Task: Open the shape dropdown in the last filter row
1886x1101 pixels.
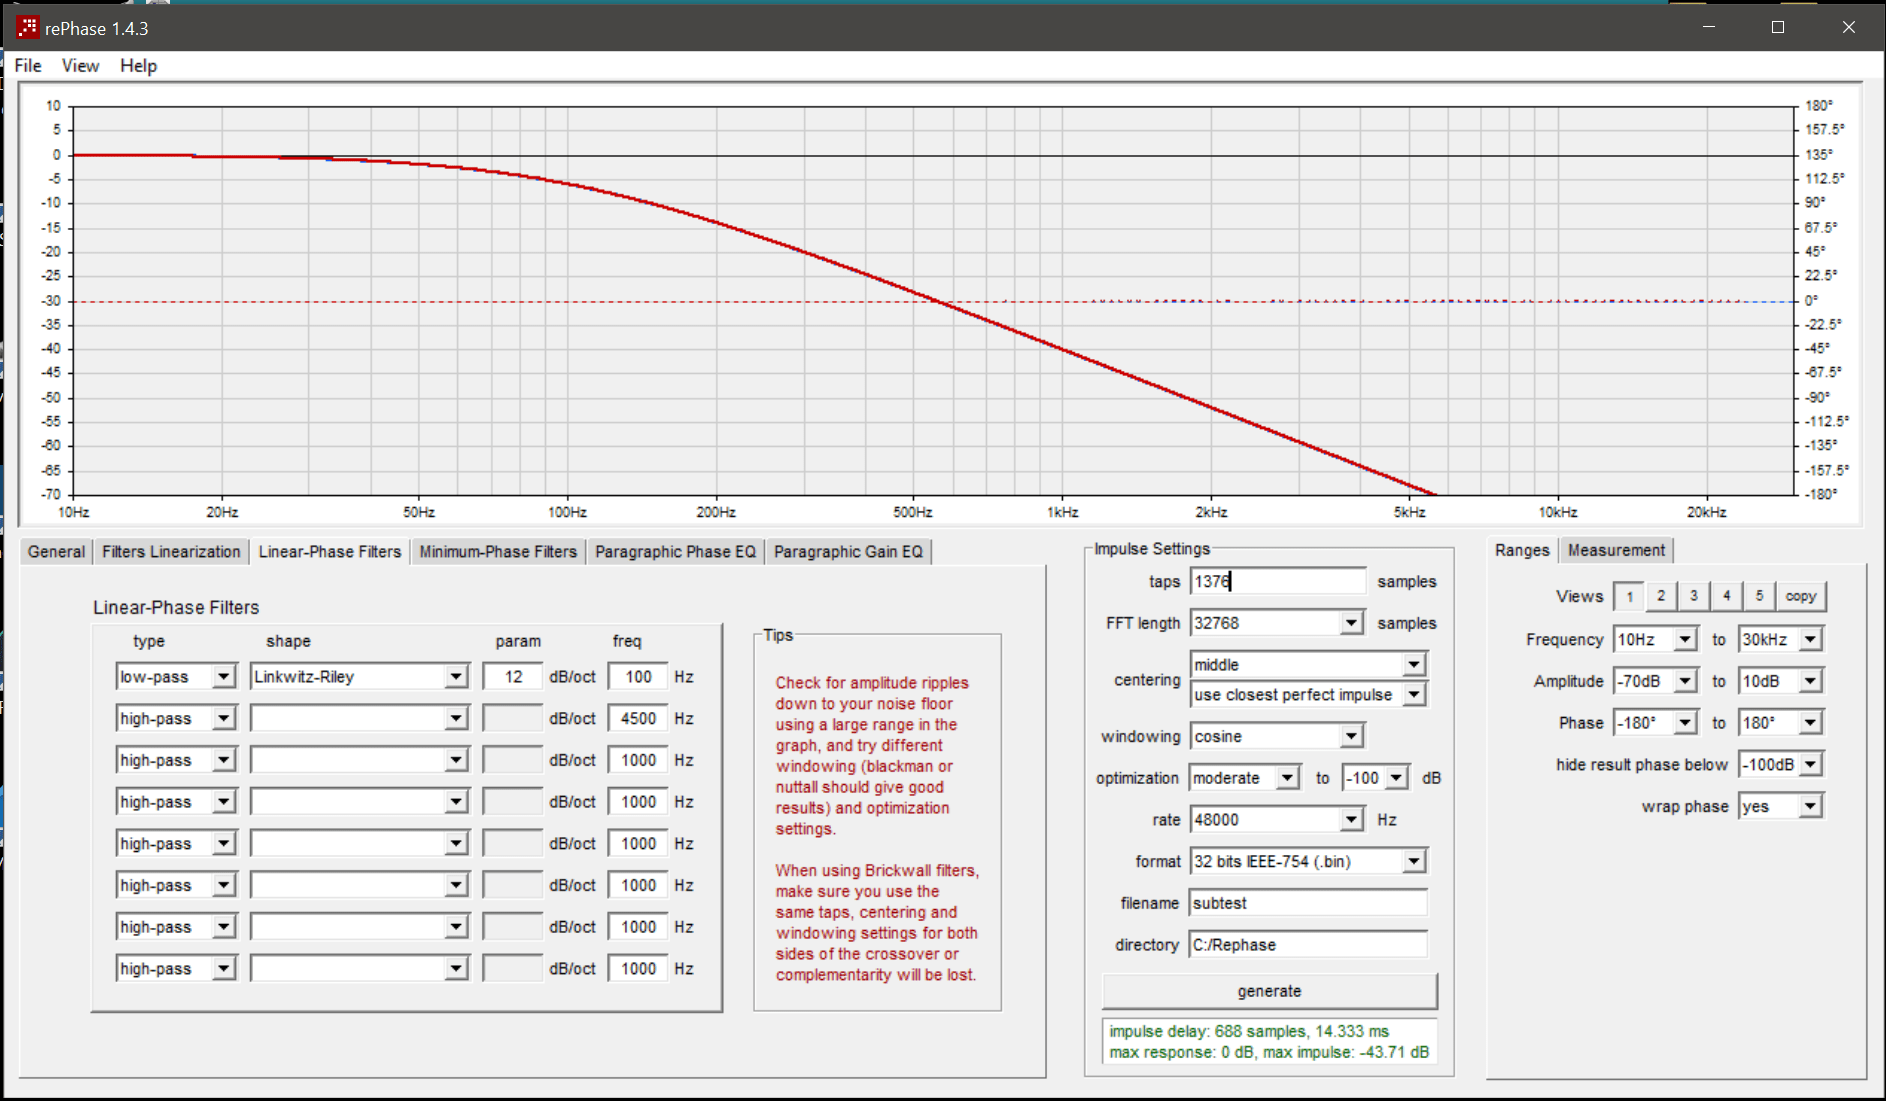Action: (456, 969)
